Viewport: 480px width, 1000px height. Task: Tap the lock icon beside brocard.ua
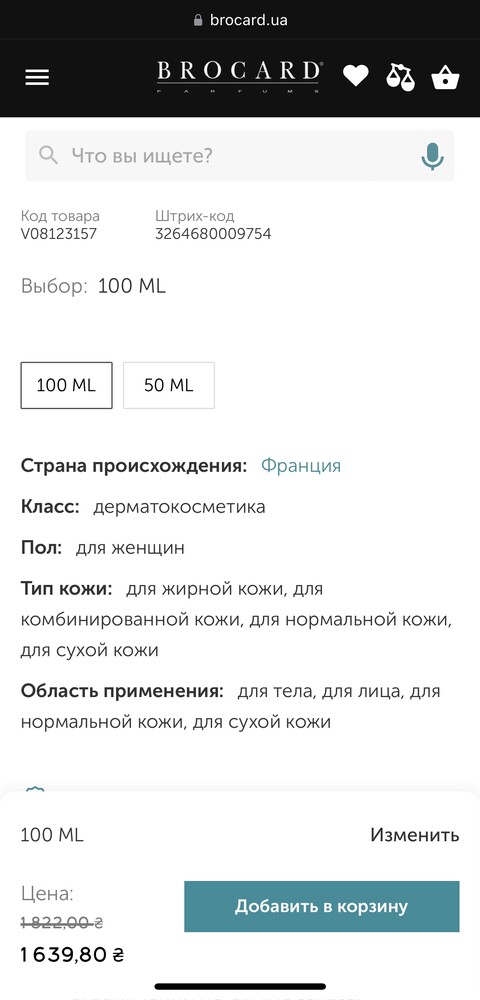(198, 20)
